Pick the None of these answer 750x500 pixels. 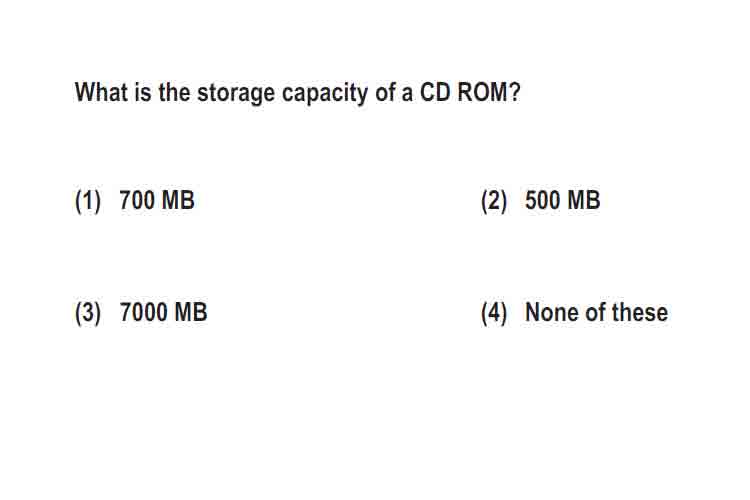click(x=596, y=312)
